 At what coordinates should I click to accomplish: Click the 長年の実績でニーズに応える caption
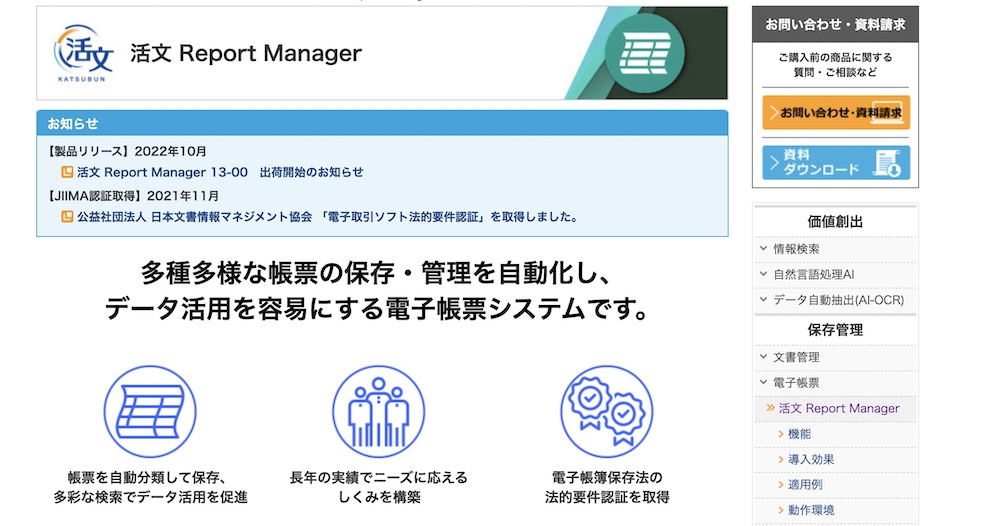pyautogui.click(x=379, y=488)
